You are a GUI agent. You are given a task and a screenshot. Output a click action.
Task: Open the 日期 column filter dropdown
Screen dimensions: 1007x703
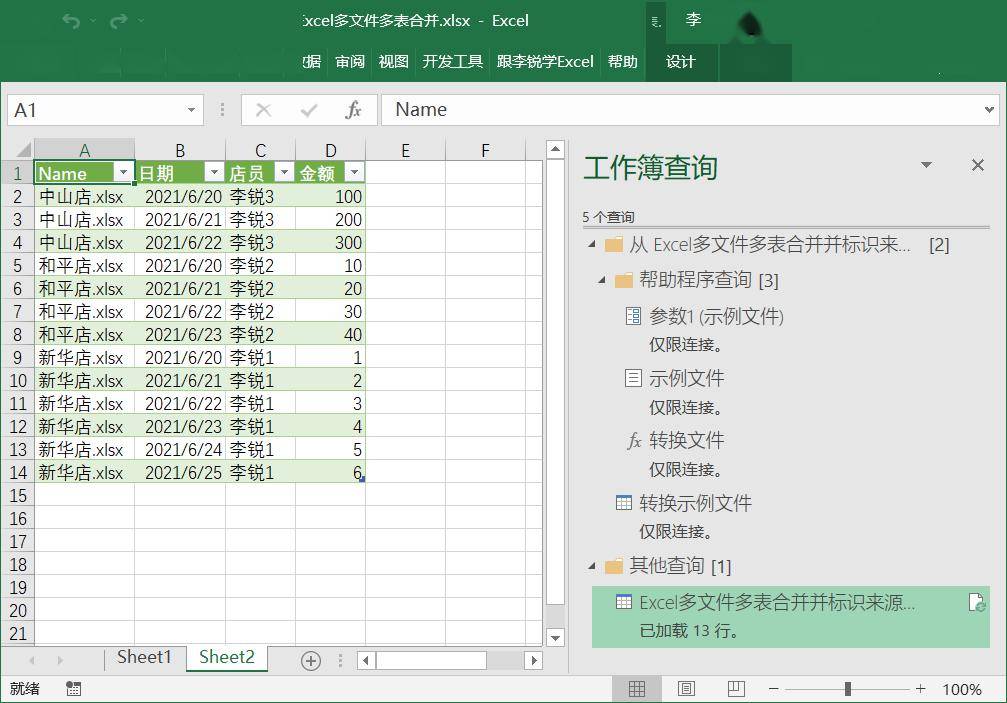[214, 172]
